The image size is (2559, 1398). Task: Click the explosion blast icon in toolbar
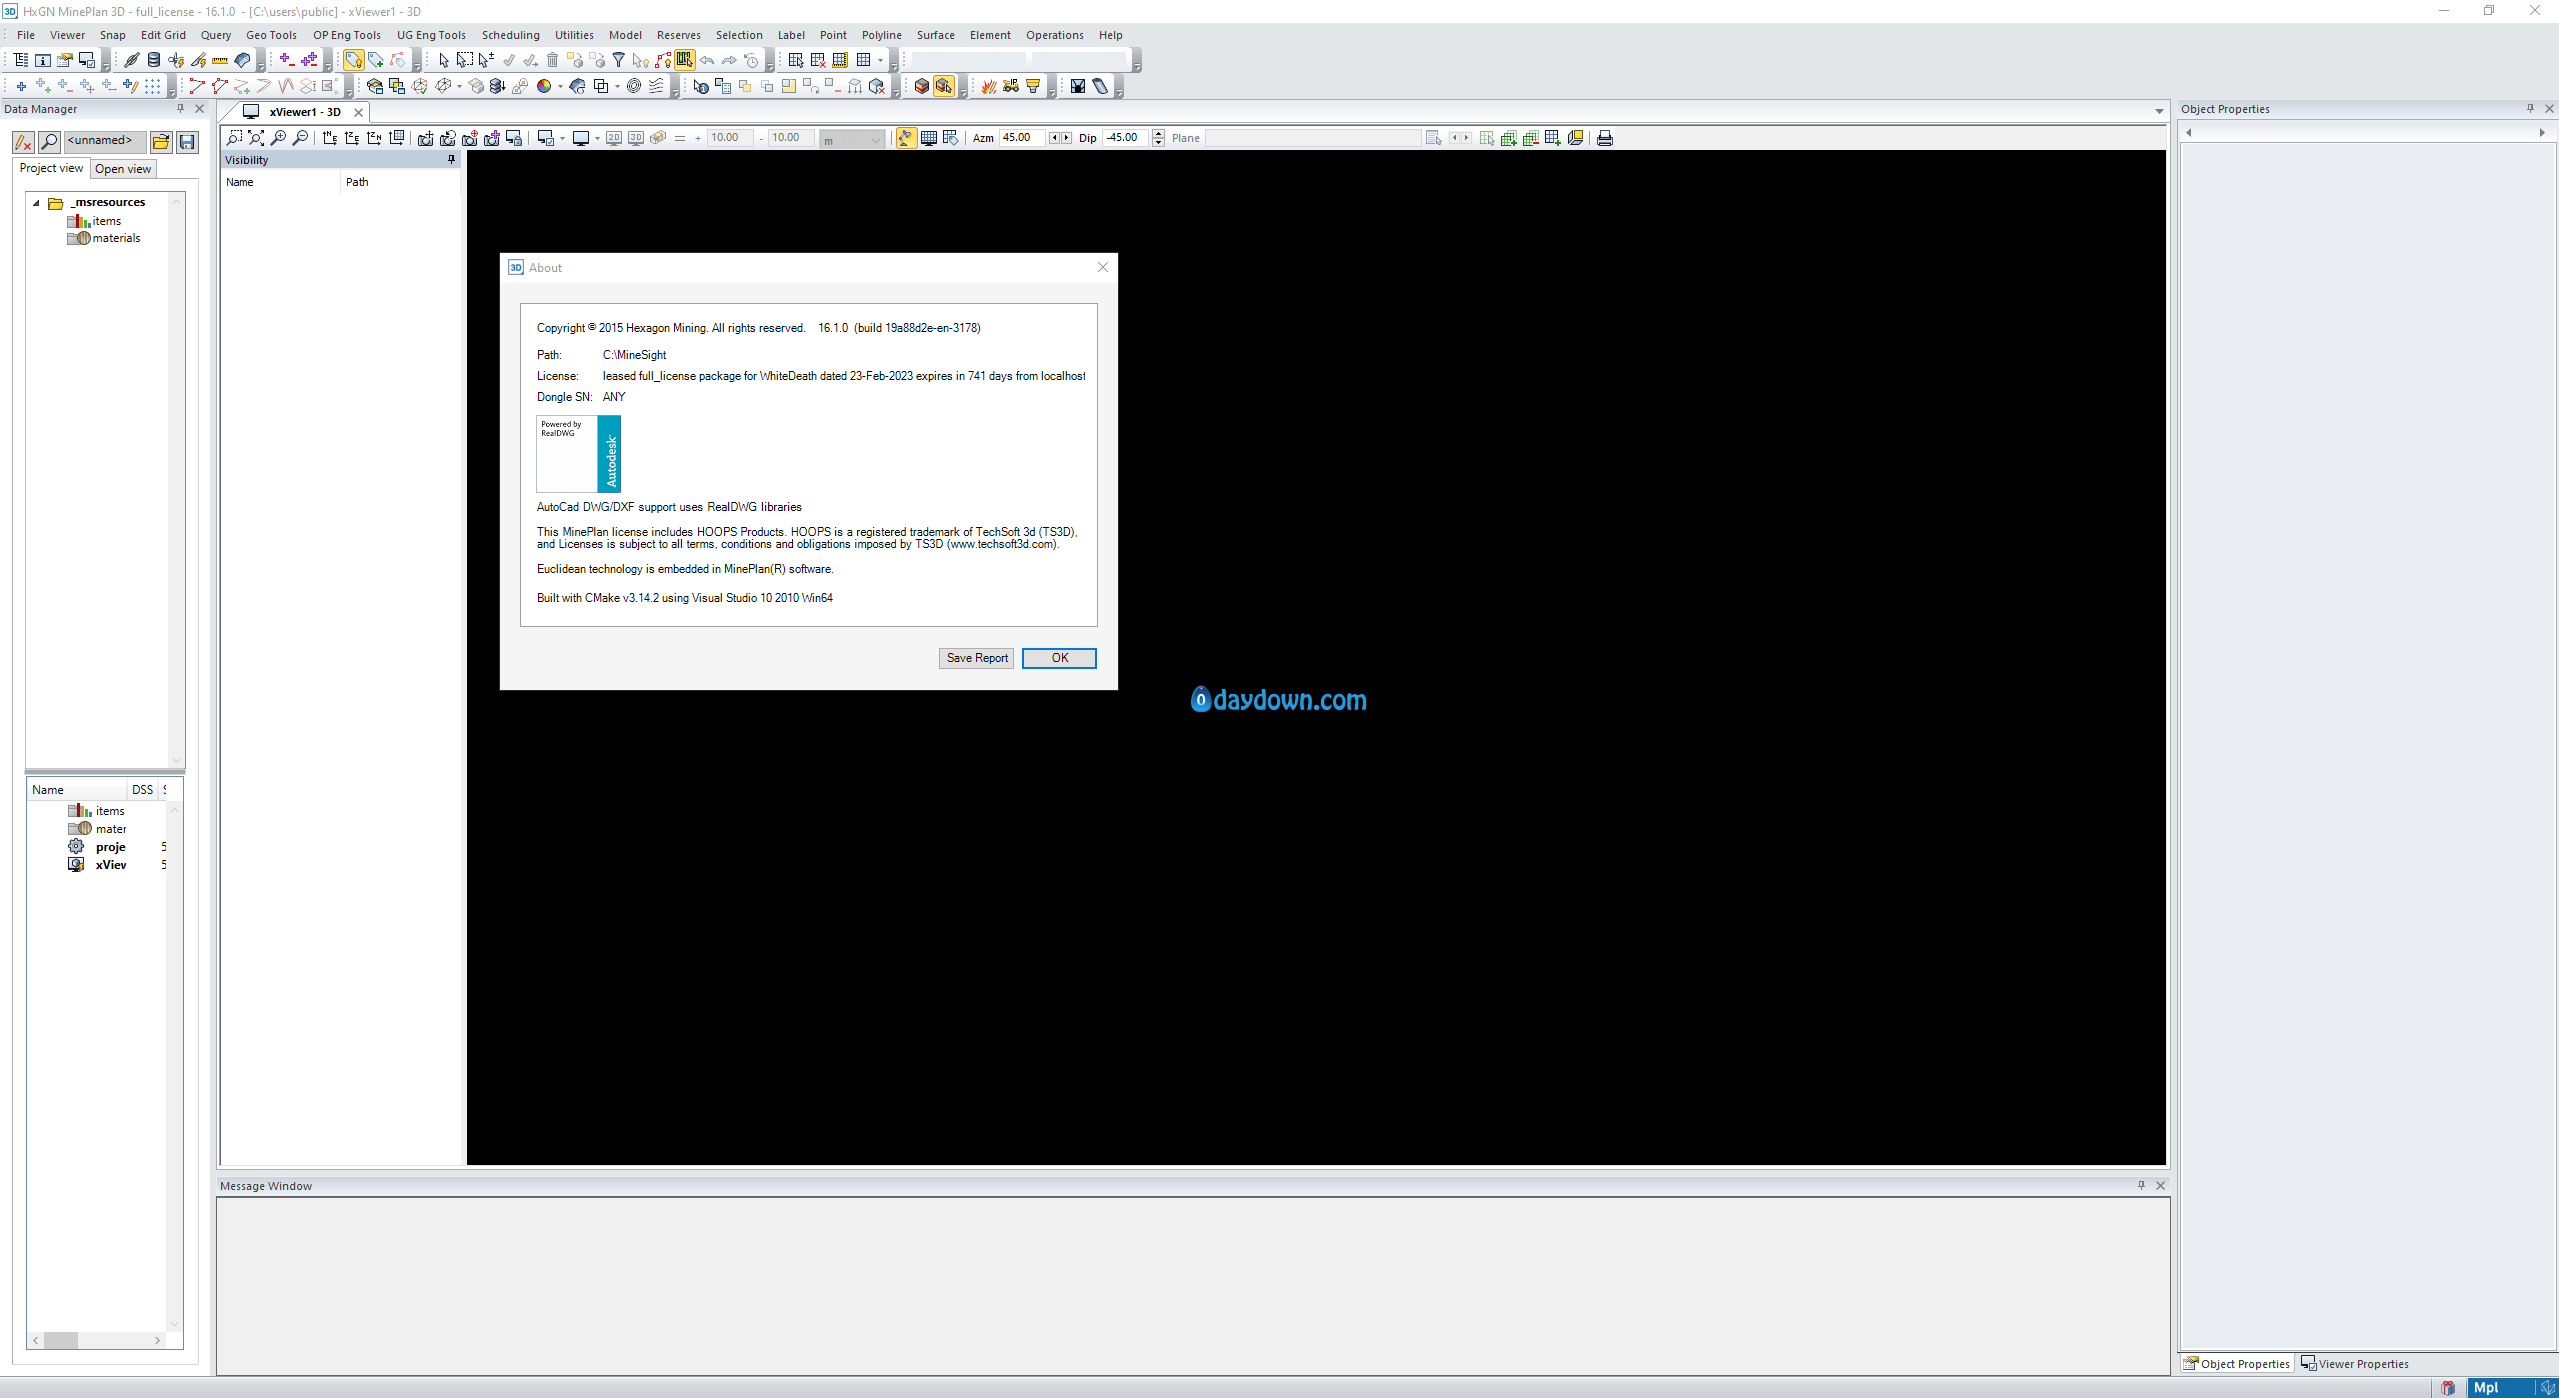click(x=989, y=86)
